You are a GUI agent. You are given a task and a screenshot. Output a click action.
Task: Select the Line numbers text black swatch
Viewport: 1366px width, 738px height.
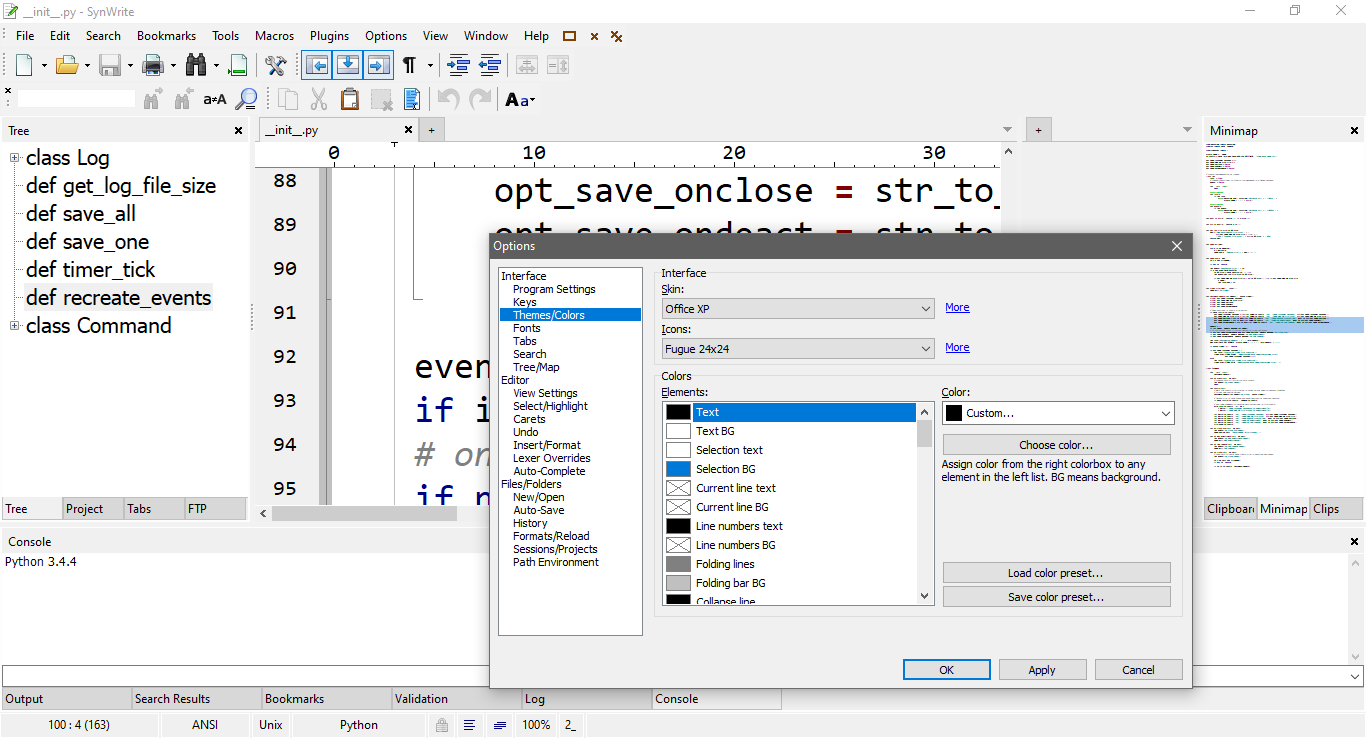pos(678,526)
